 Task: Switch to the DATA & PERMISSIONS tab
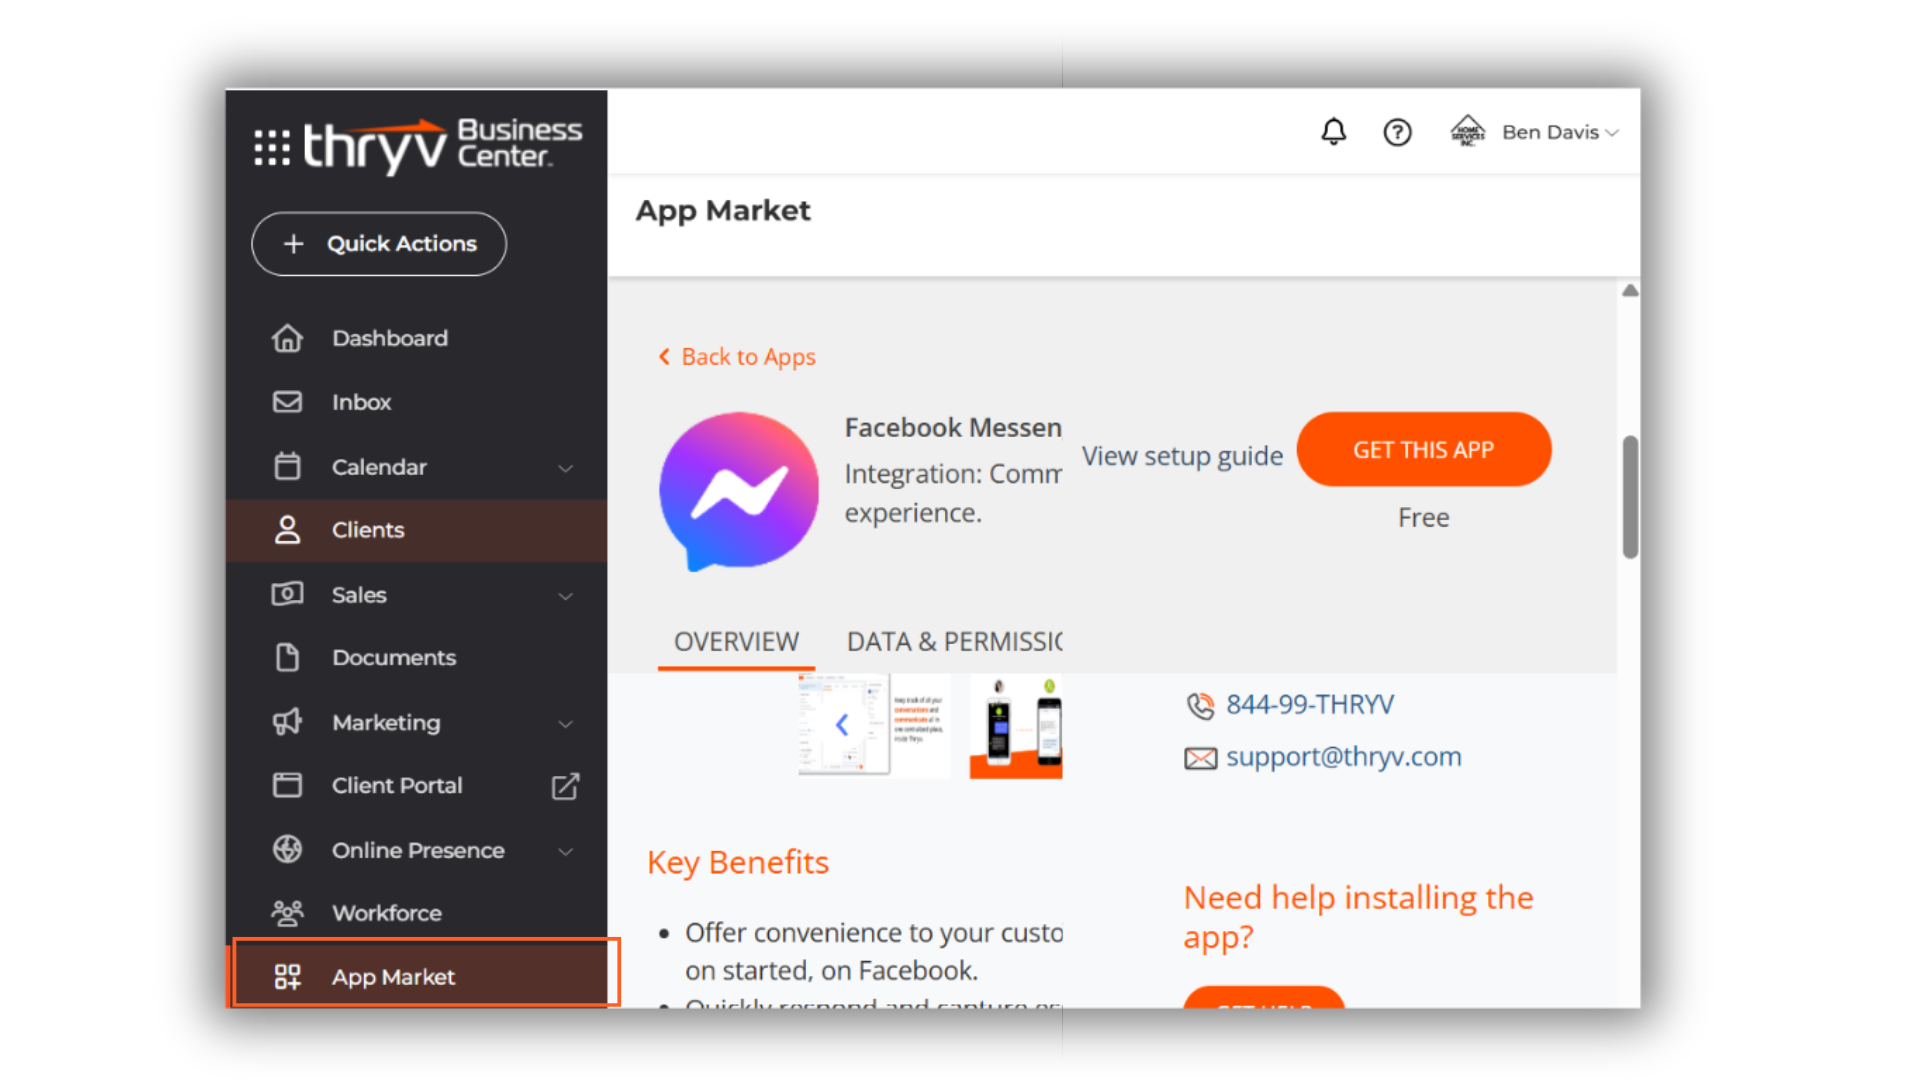tap(954, 642)
